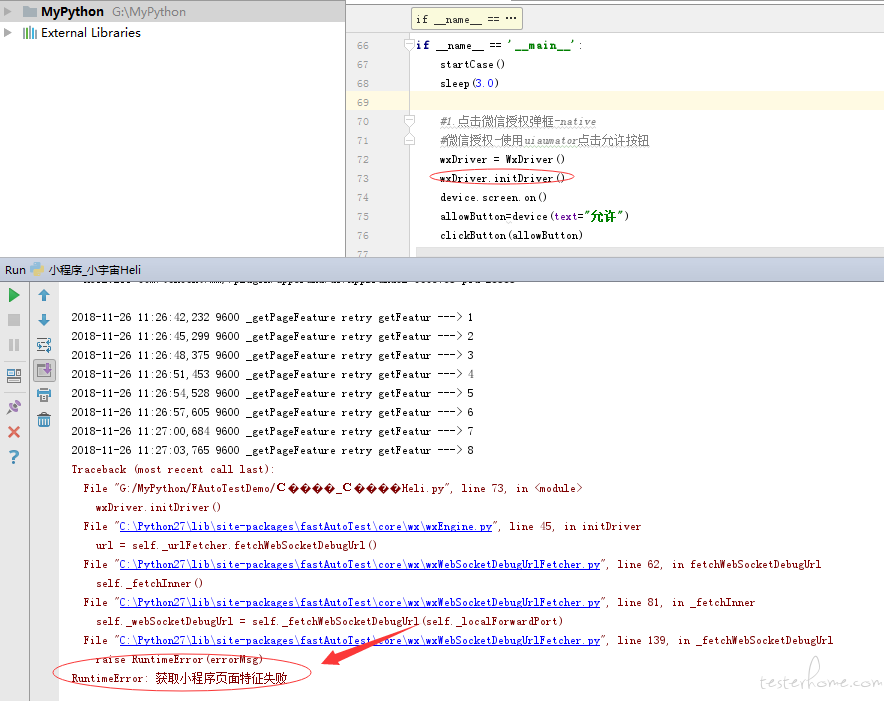This screenshot has width=884, height=701.
Task: Close the run session with the red X
Action: [14, 432]
